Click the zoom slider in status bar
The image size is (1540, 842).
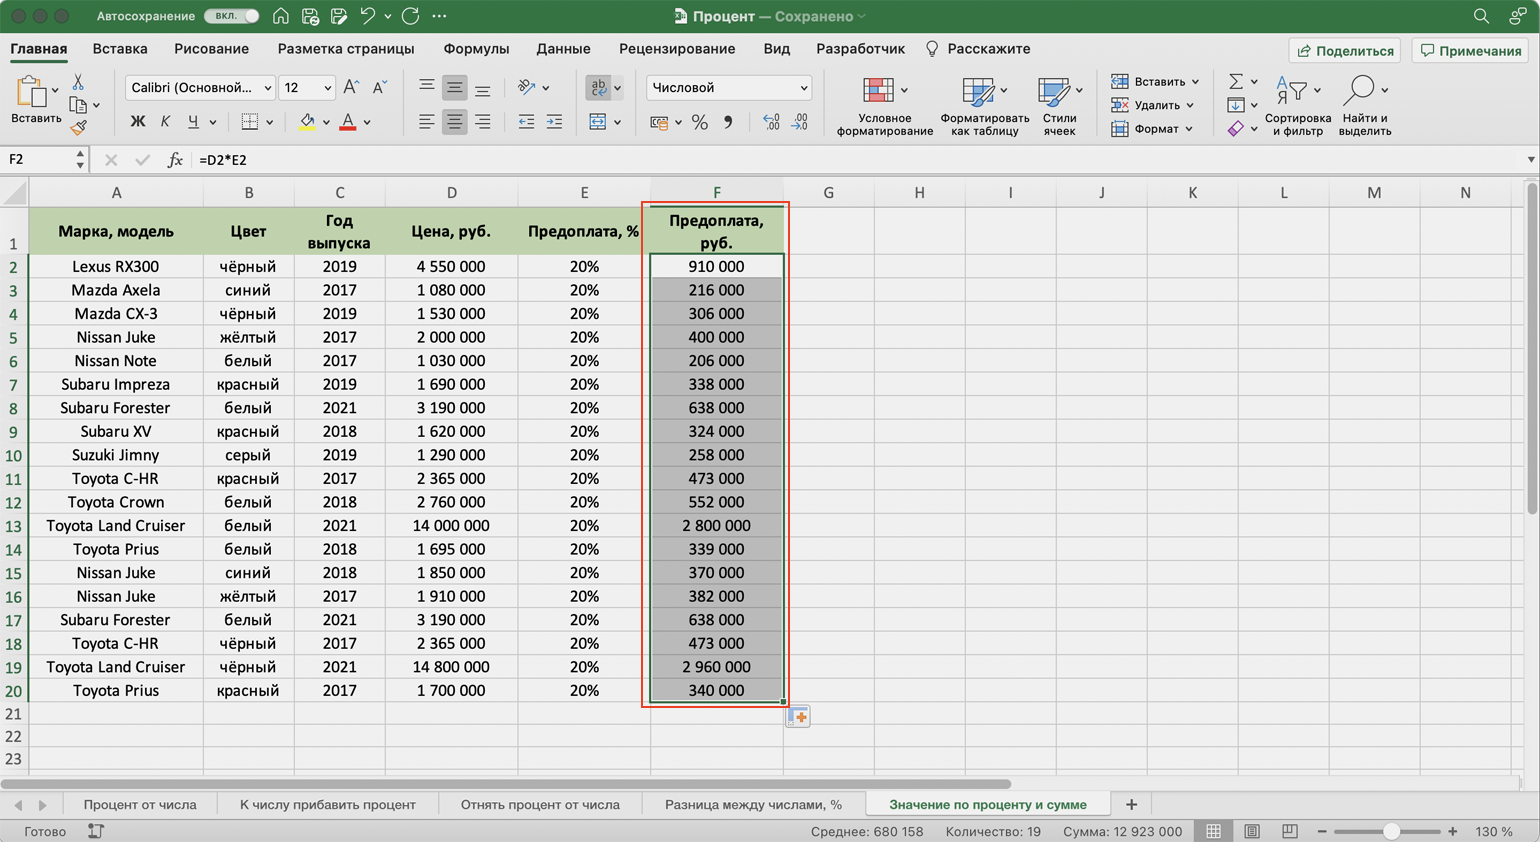point(1390,831)
